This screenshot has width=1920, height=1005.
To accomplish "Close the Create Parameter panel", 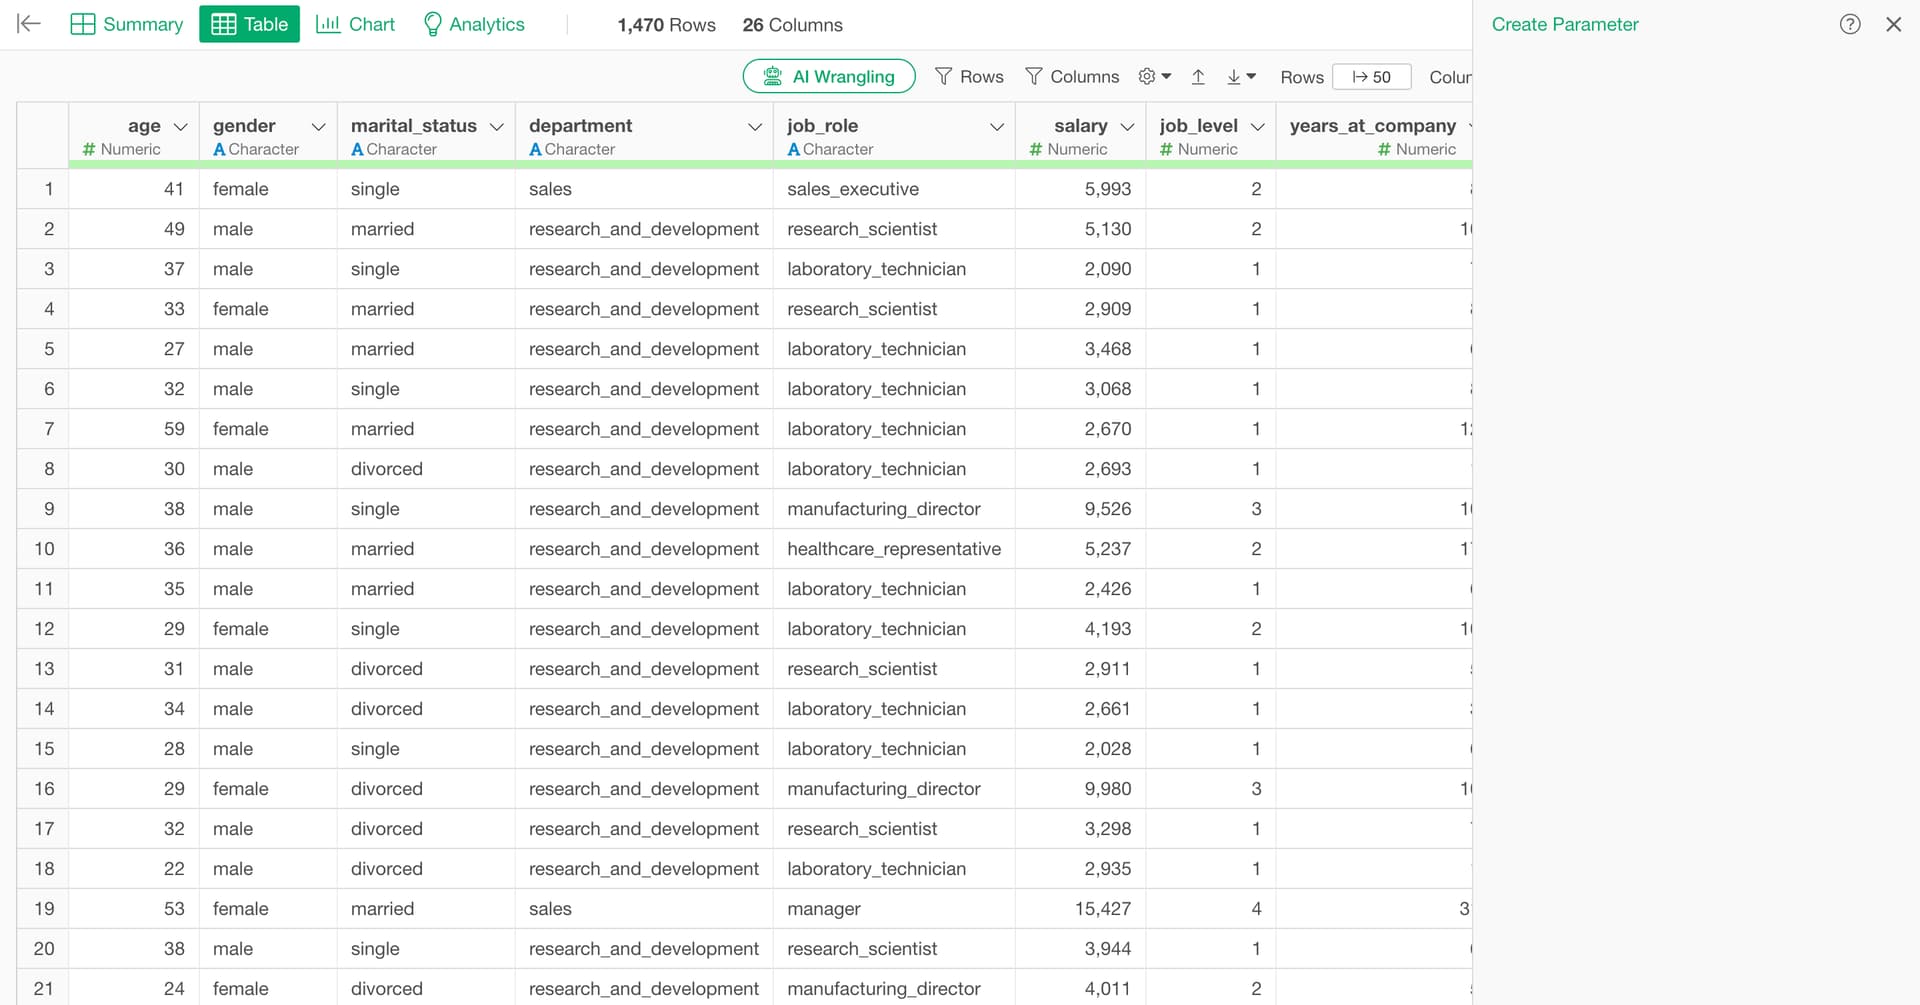I will tap(1893, 24).
